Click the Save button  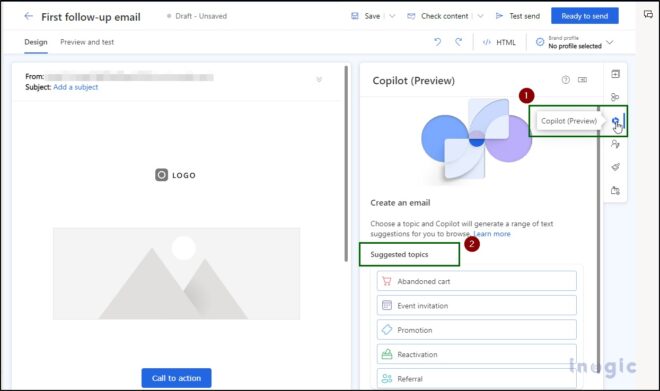point(365,16)
